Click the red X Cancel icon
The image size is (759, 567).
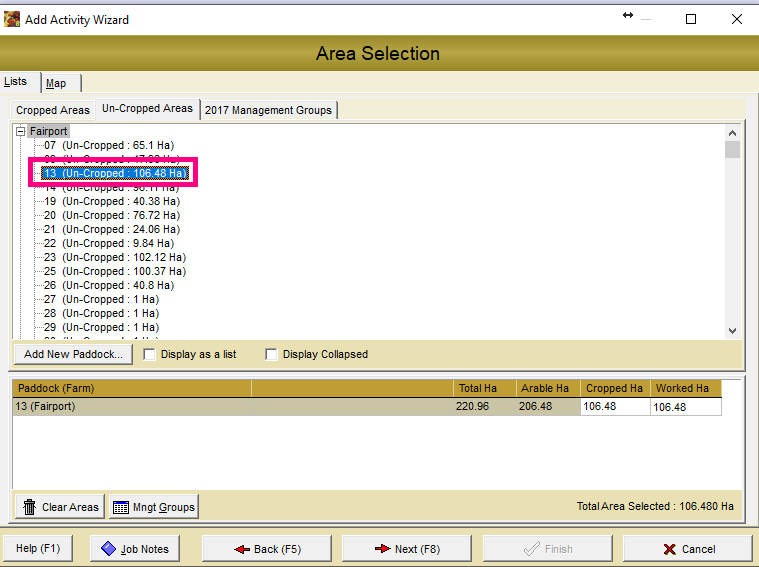[668, 549]
